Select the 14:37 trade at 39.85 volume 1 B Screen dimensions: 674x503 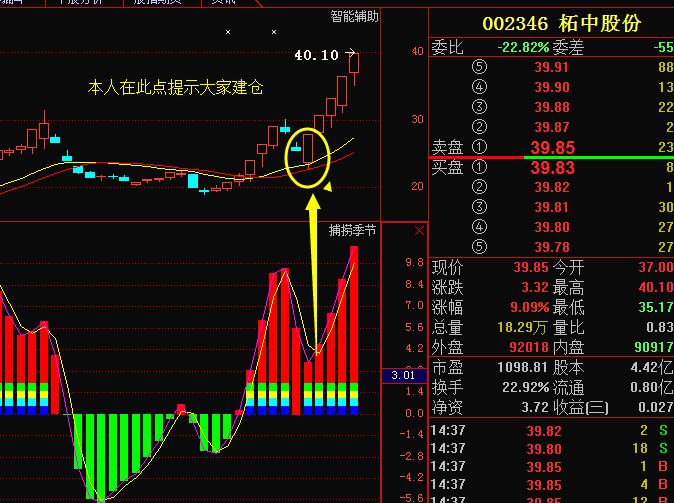[552, 466]
